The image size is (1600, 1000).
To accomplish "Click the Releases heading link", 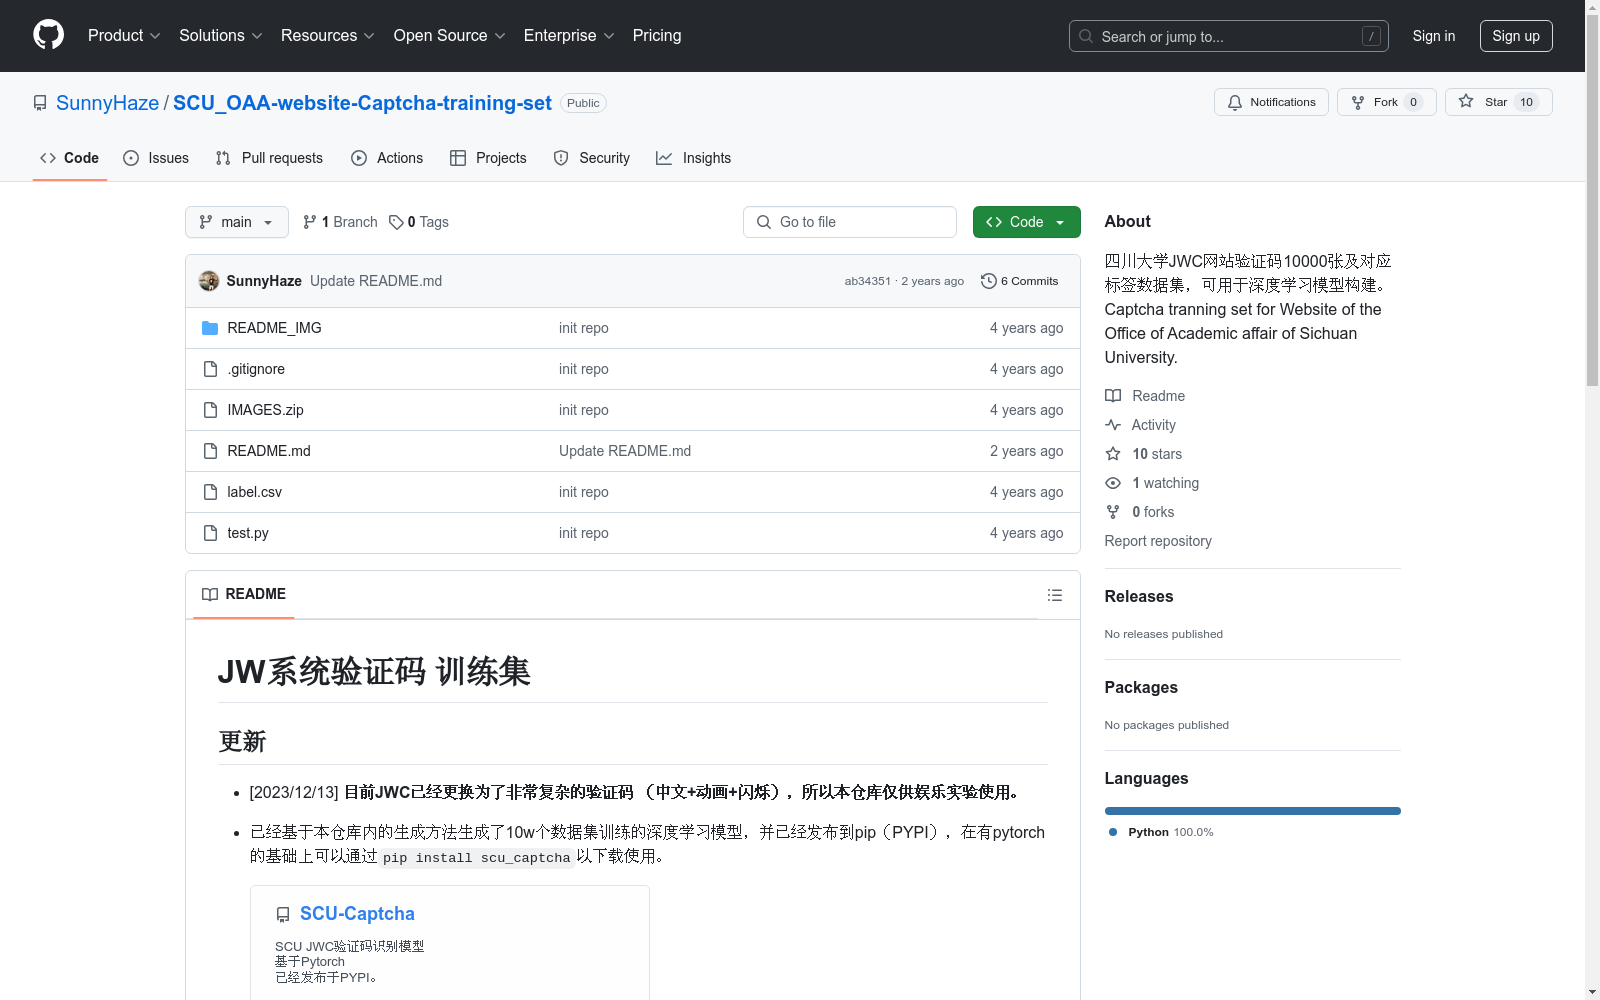I will click(x=1139, y=596).
